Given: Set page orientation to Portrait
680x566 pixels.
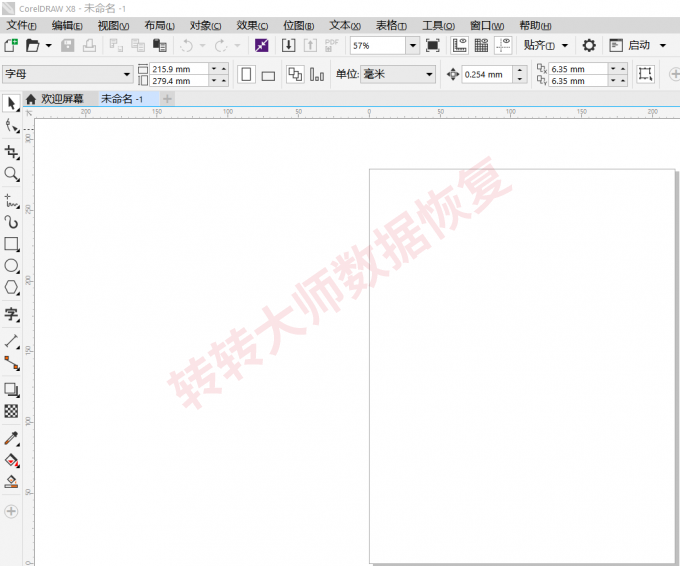Looking at the screenshot, I should click(x=246, y=75).
